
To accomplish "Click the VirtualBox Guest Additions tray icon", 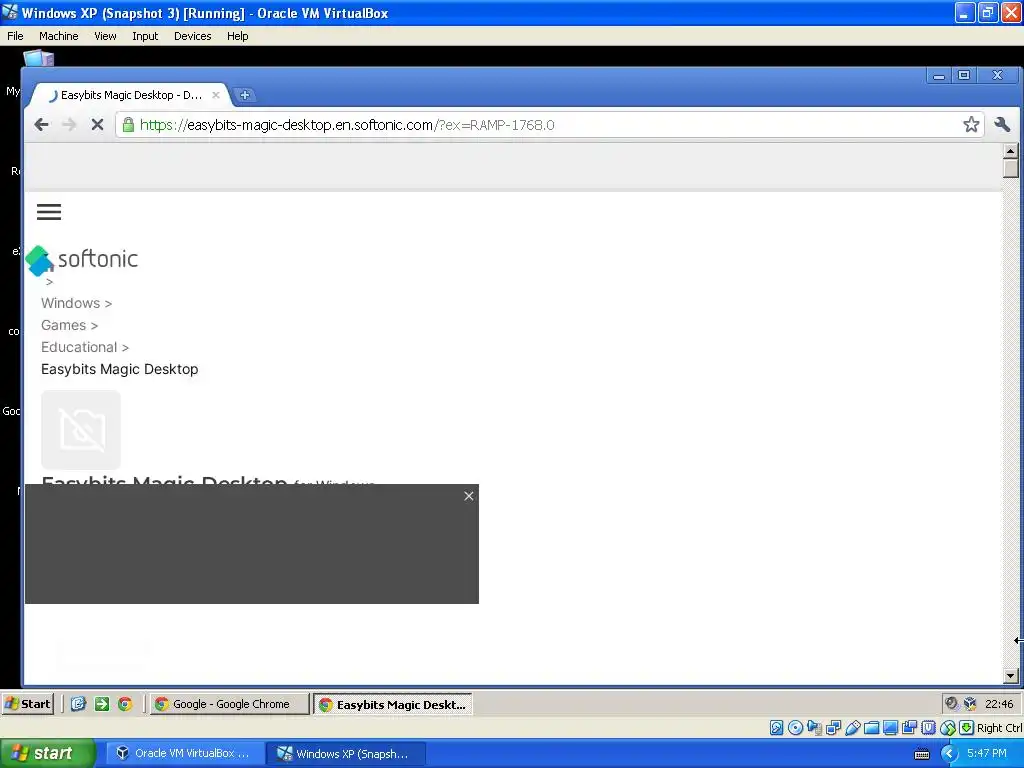I will (x=970, y=703).
